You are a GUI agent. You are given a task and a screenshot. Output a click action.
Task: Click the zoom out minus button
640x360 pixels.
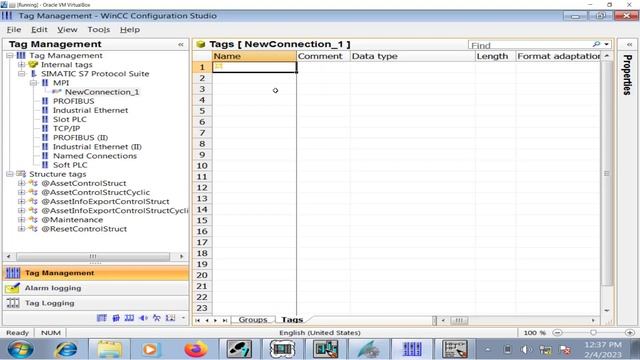click(x=557, y=333)
